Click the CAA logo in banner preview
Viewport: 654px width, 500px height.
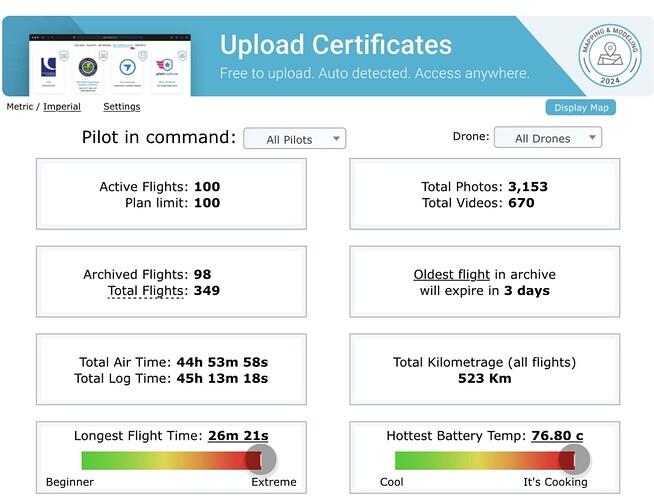[x=48, y=67]
